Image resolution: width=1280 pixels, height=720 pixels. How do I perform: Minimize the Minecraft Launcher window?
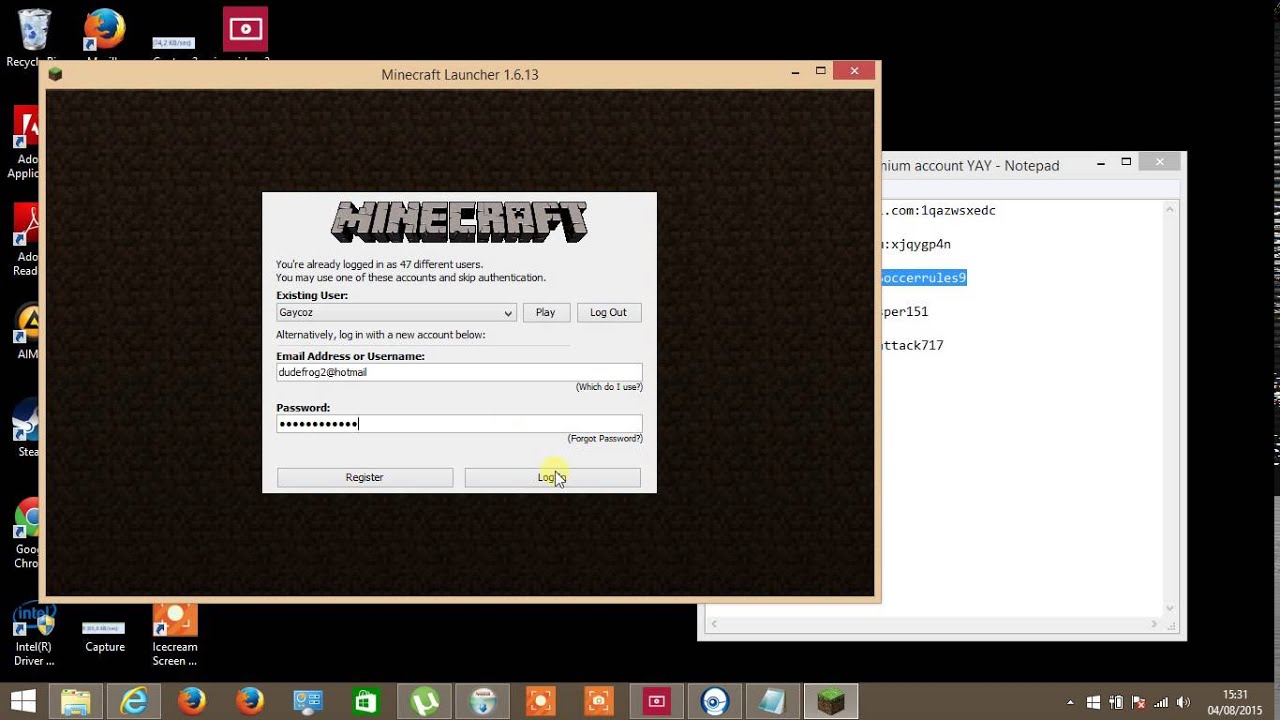pyautogui.click(x=796, y=72)
